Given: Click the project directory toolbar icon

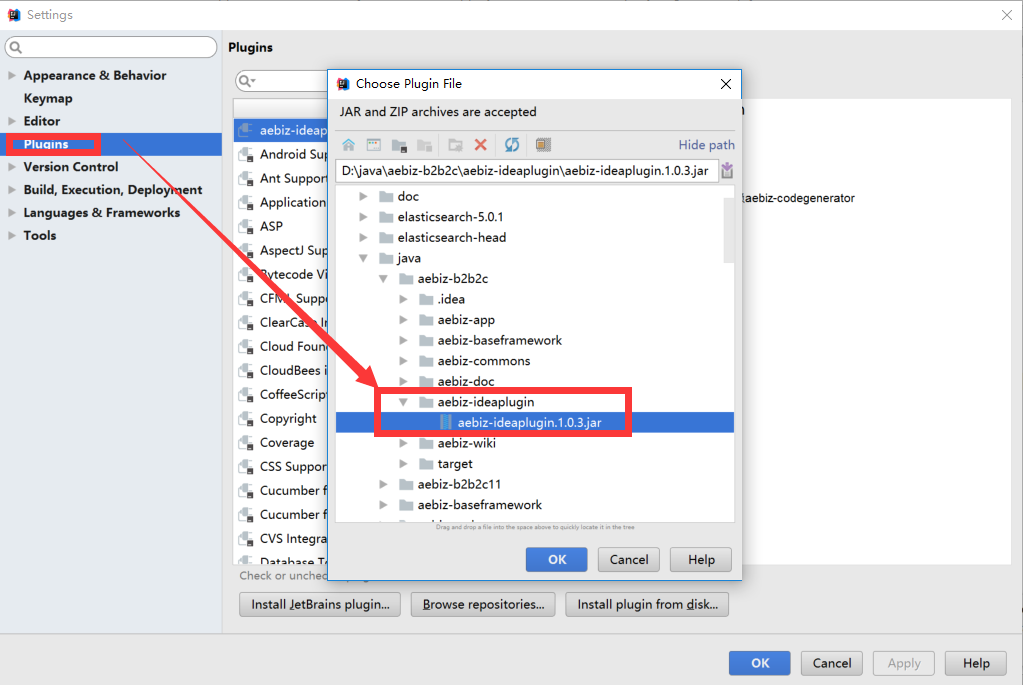Looking at the screenshot, I should pos(399,145).
